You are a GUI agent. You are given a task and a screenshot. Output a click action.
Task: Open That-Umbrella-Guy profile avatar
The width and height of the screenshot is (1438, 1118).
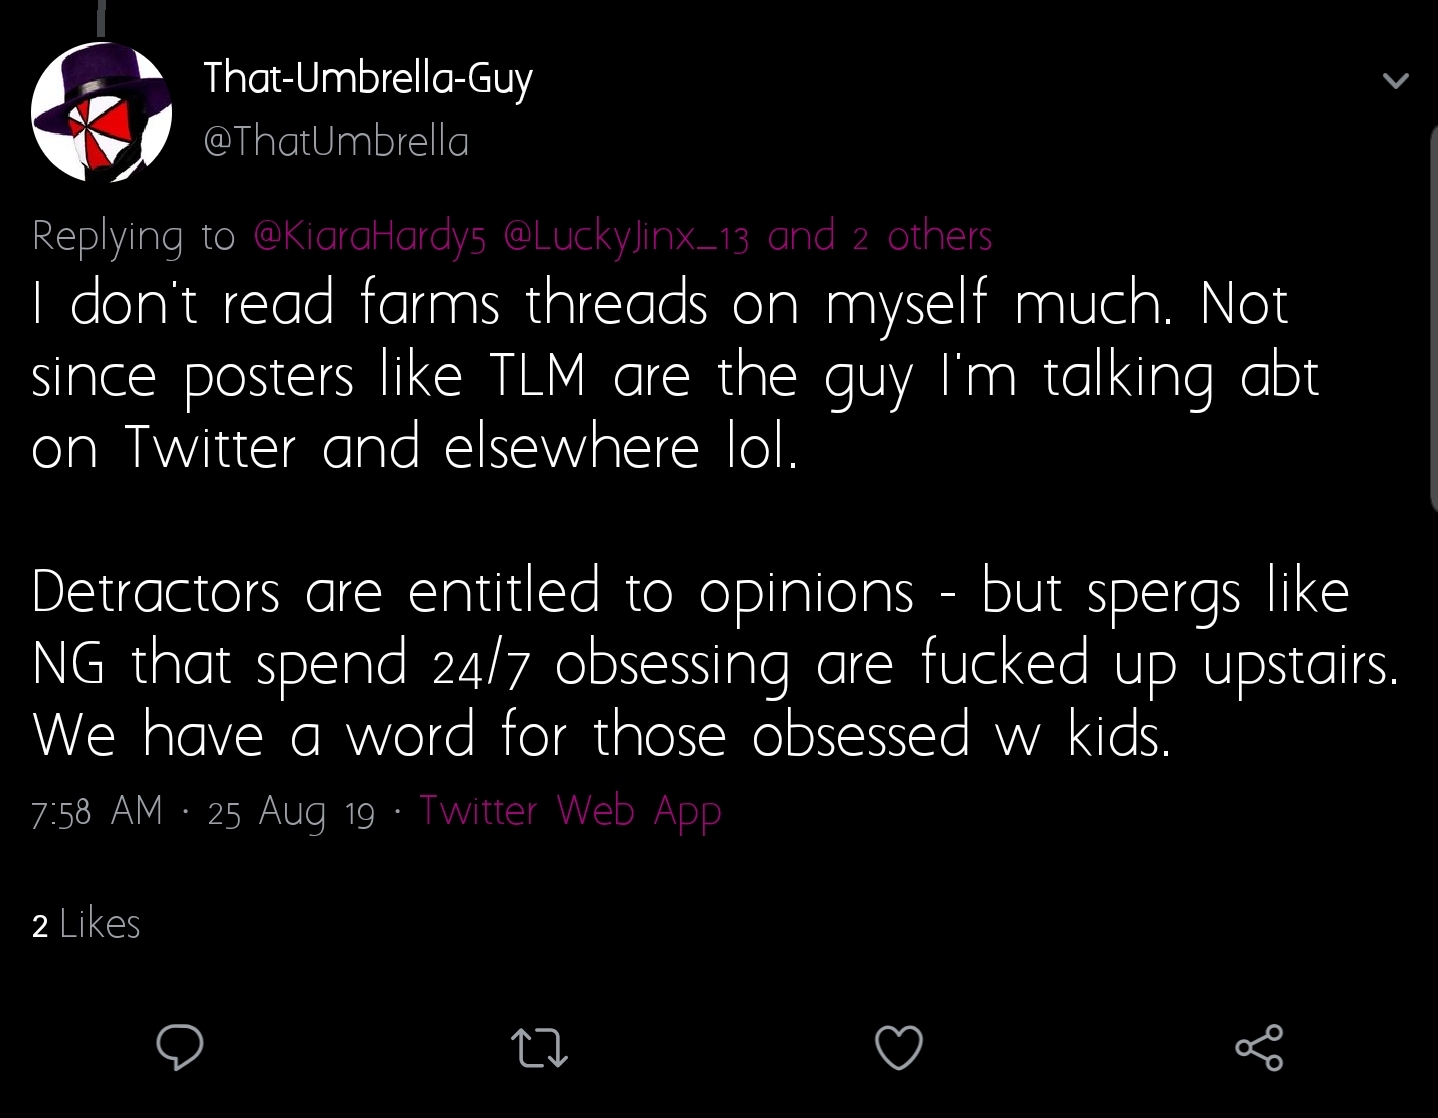(101, 111)
